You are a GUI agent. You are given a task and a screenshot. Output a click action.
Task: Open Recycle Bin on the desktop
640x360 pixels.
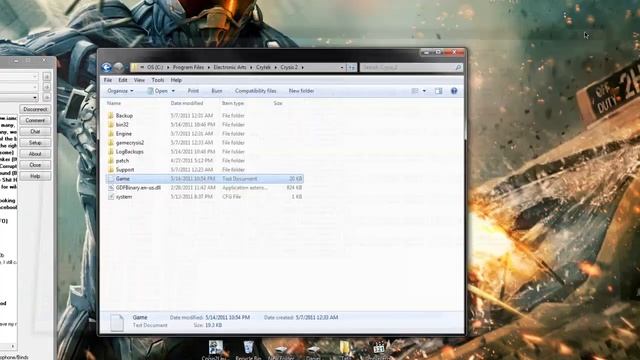pos(248,349)
